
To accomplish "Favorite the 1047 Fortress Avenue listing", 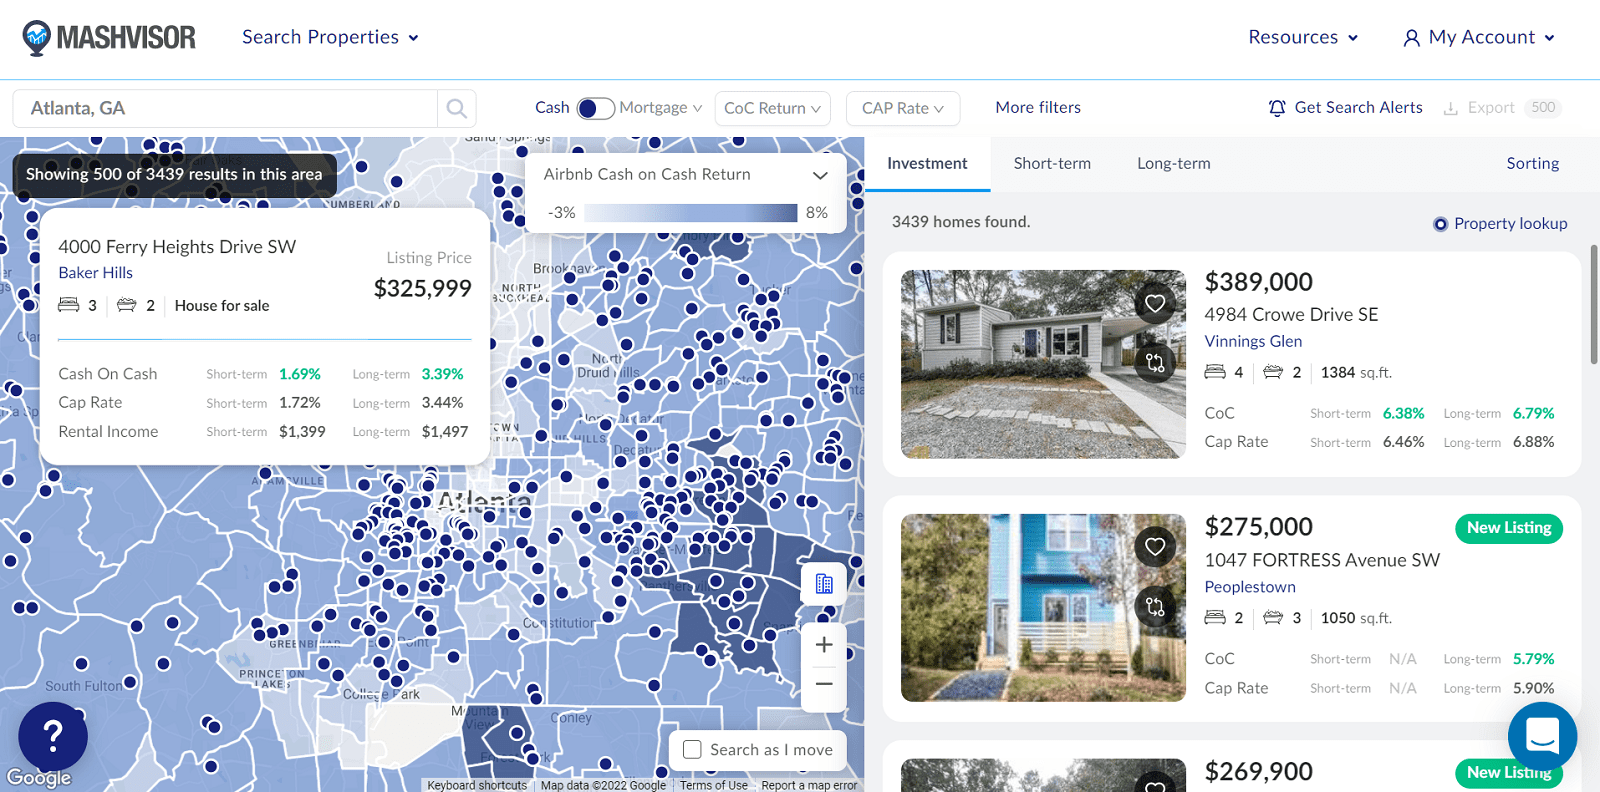I will point(1155,546).
